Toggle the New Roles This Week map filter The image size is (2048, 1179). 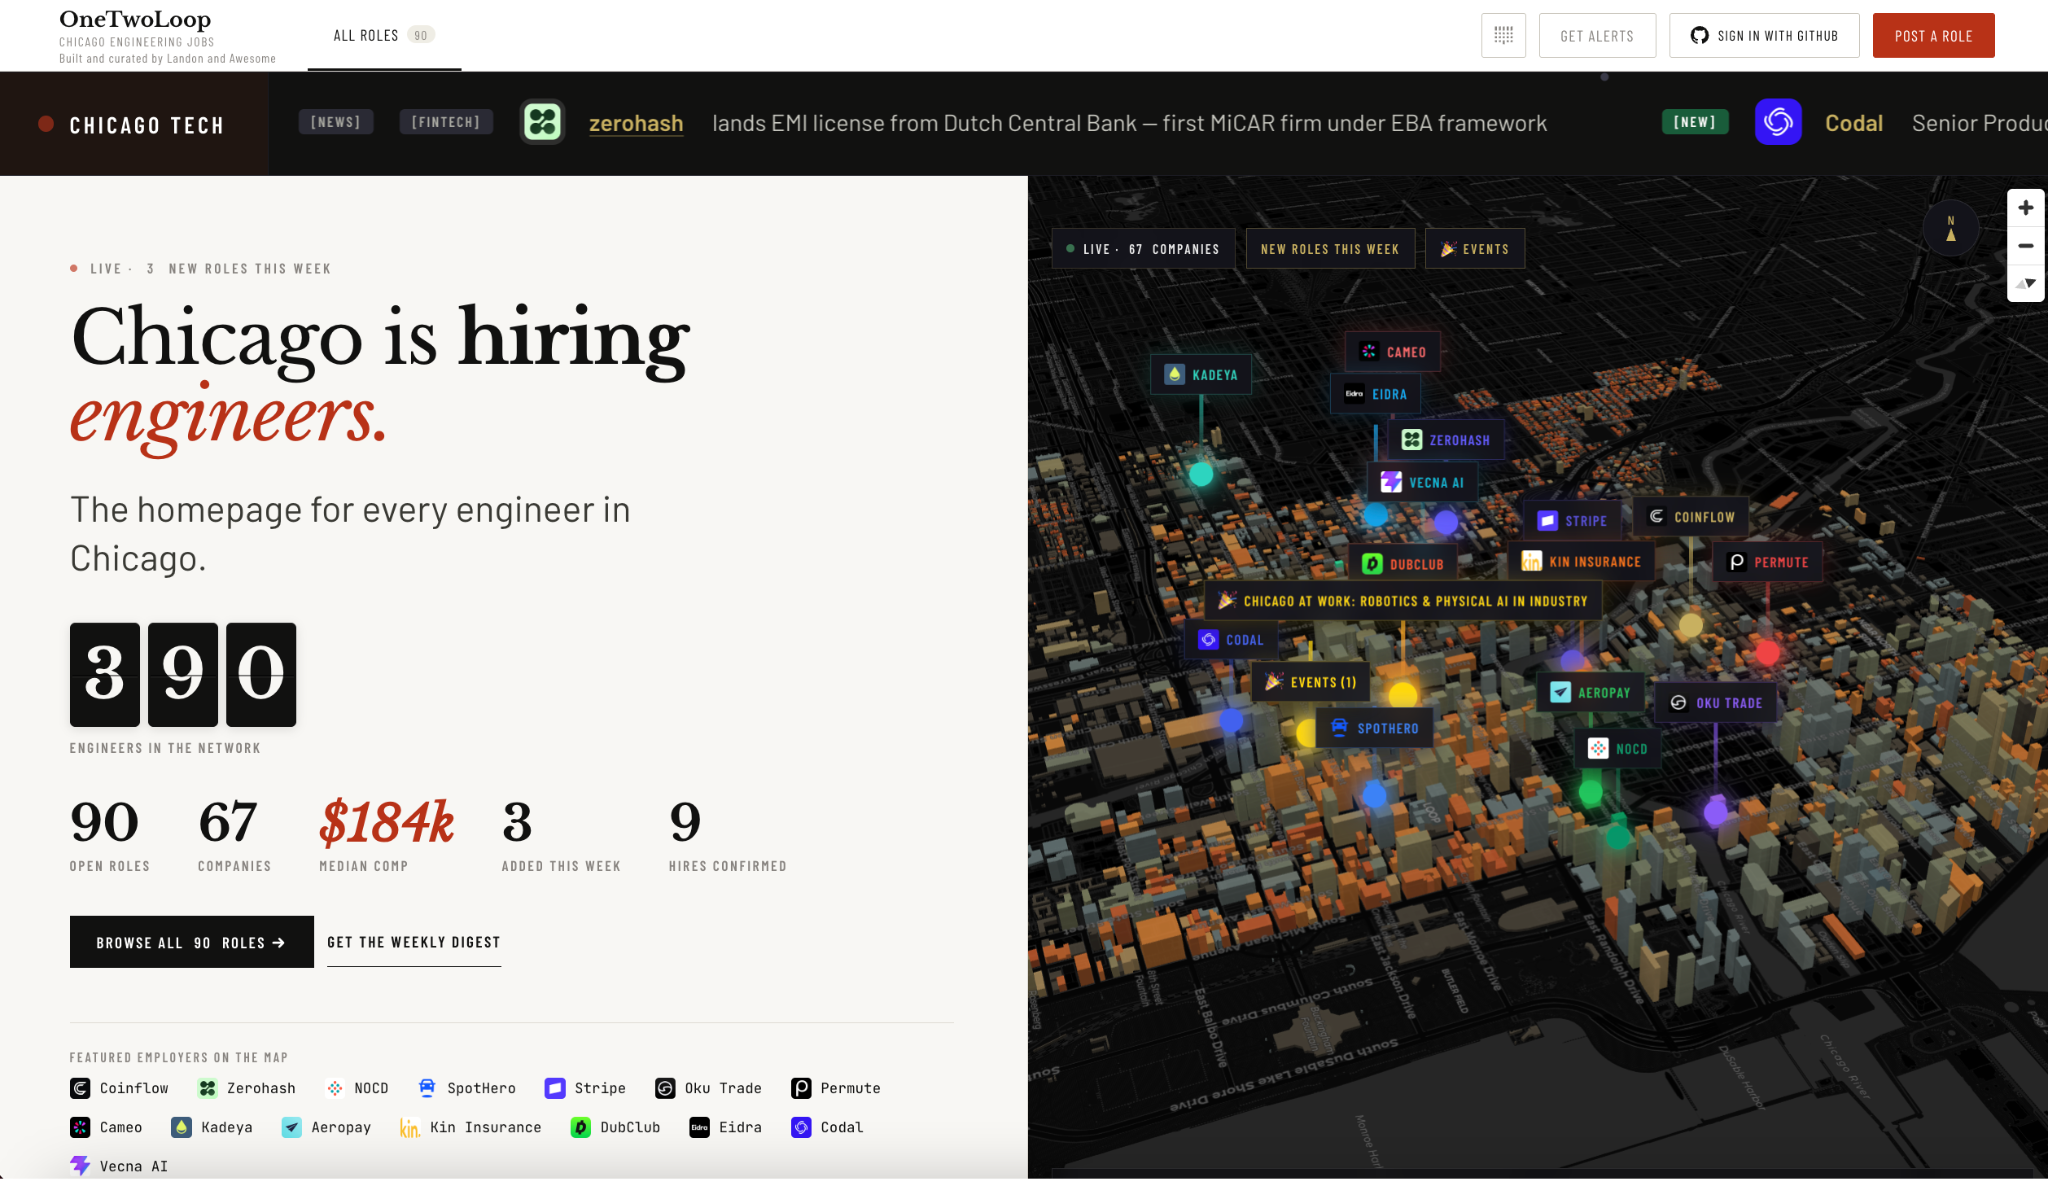click(x=1330, y=249)
